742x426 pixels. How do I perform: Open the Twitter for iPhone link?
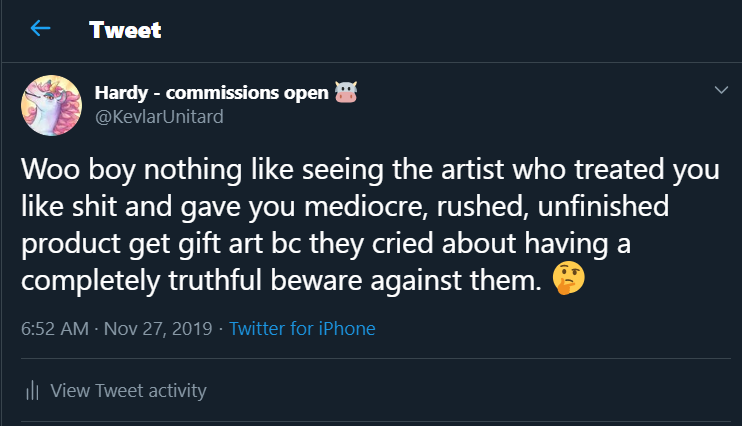point(302,328)
